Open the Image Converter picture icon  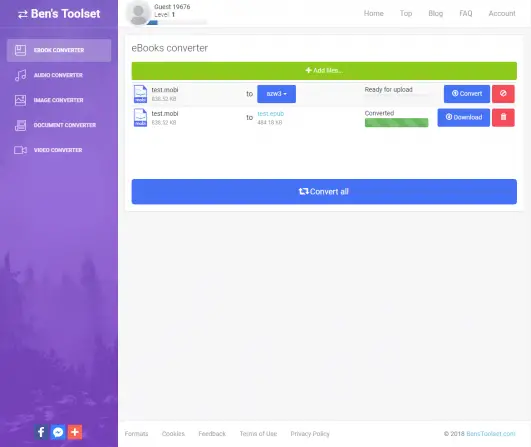(20, 100)
